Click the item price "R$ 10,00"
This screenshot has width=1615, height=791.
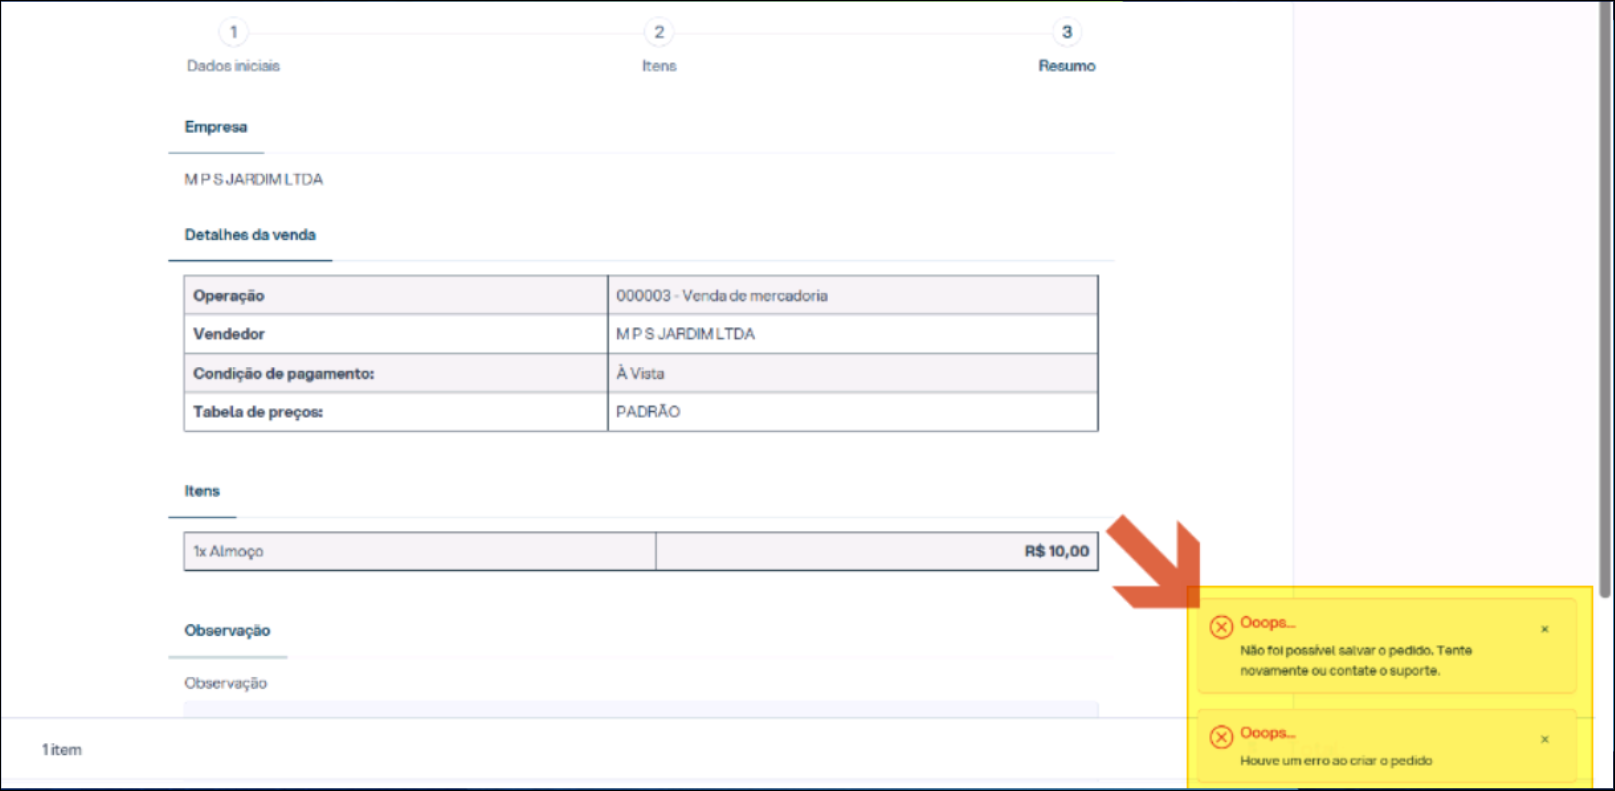[1057, 551]
